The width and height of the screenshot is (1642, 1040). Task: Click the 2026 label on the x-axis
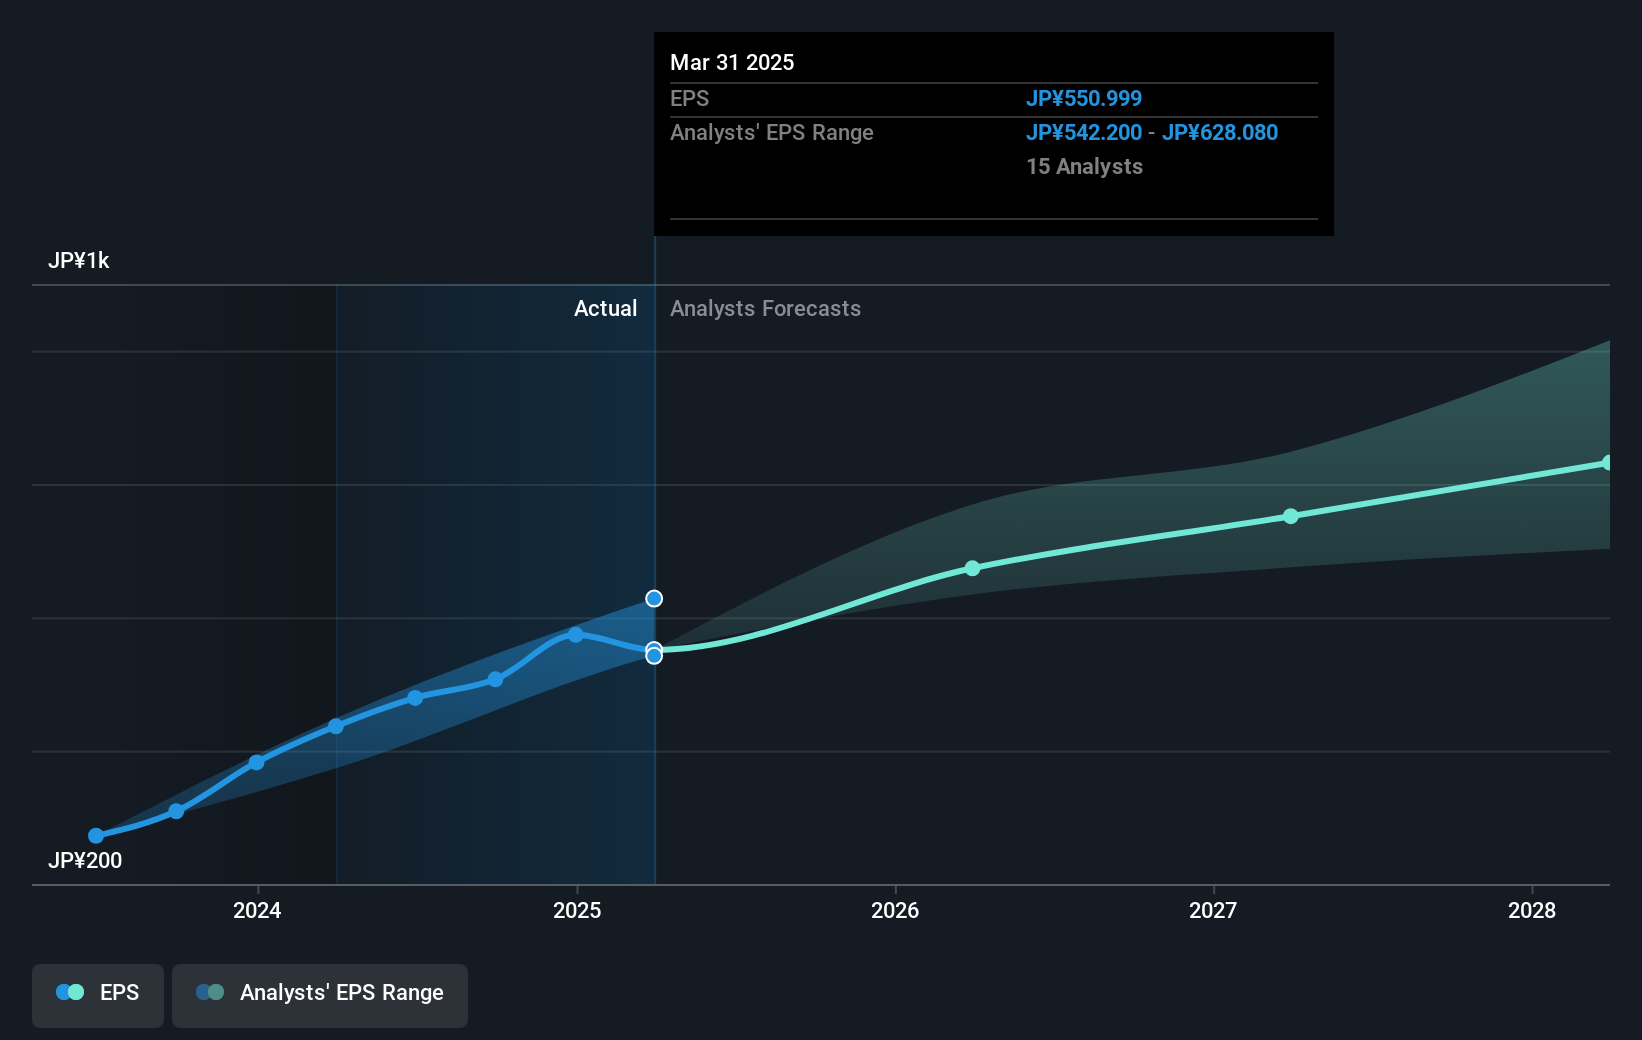(896, 910)
